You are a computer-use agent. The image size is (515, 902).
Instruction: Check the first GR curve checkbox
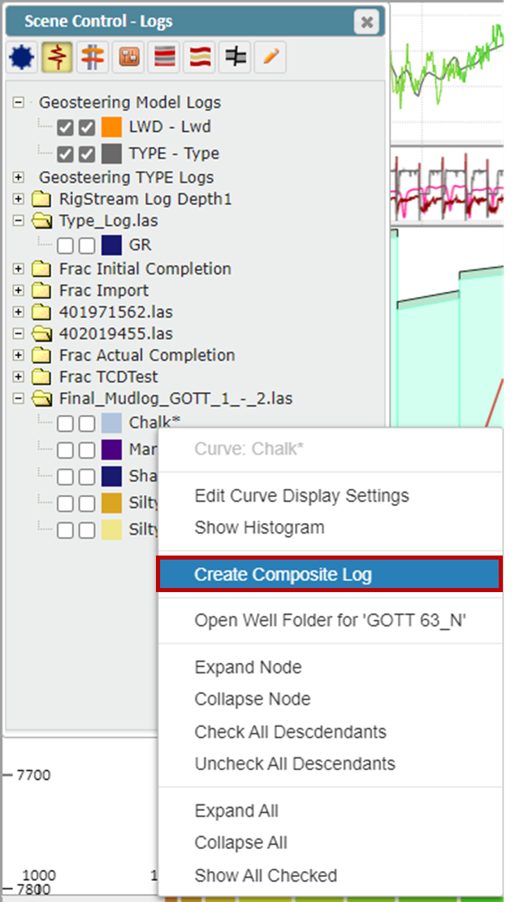point(66,246)
